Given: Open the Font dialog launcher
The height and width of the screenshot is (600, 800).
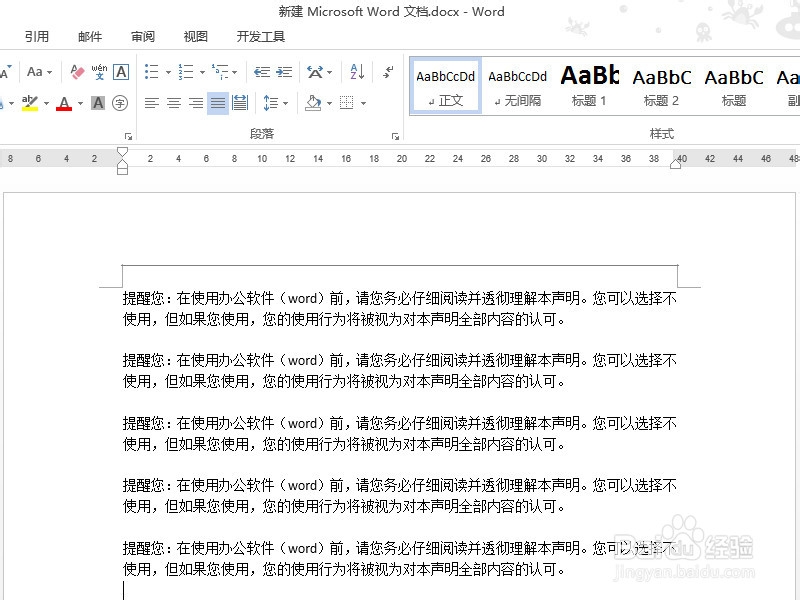Looking at the screenshot, I should pyautogui.click(x=129, y=136).
